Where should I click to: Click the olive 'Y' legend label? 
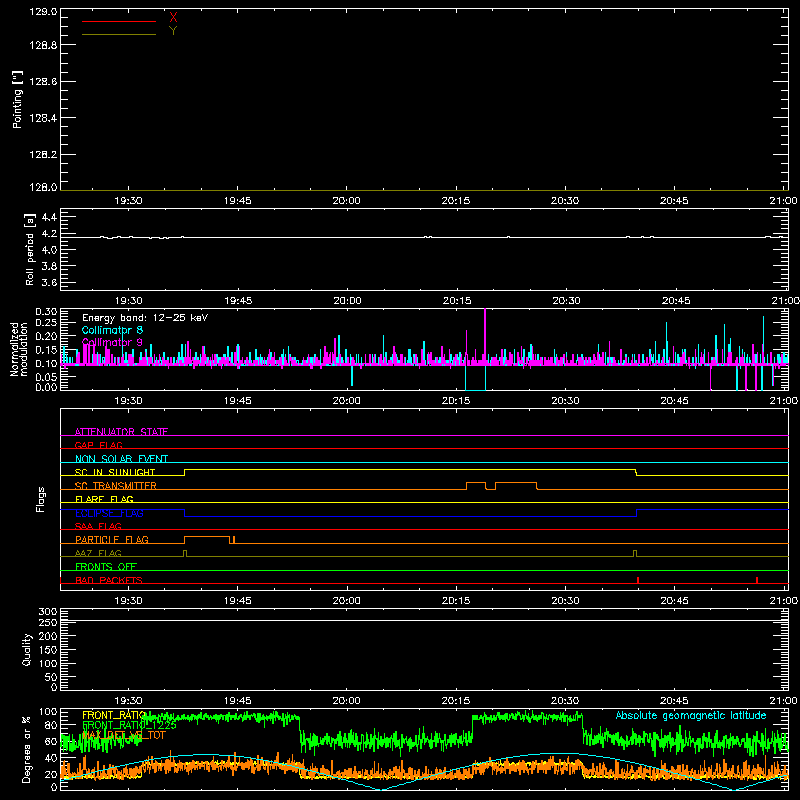(x=173, y=31)
